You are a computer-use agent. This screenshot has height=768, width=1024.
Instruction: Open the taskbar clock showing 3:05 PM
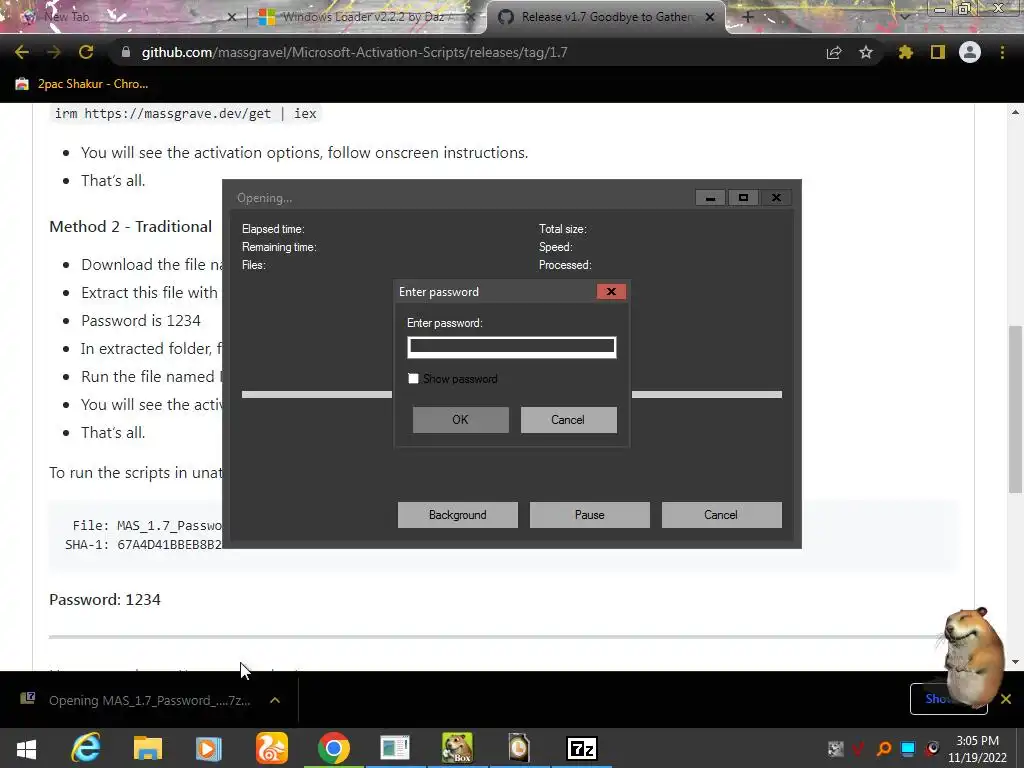click(x=978, y=749)
